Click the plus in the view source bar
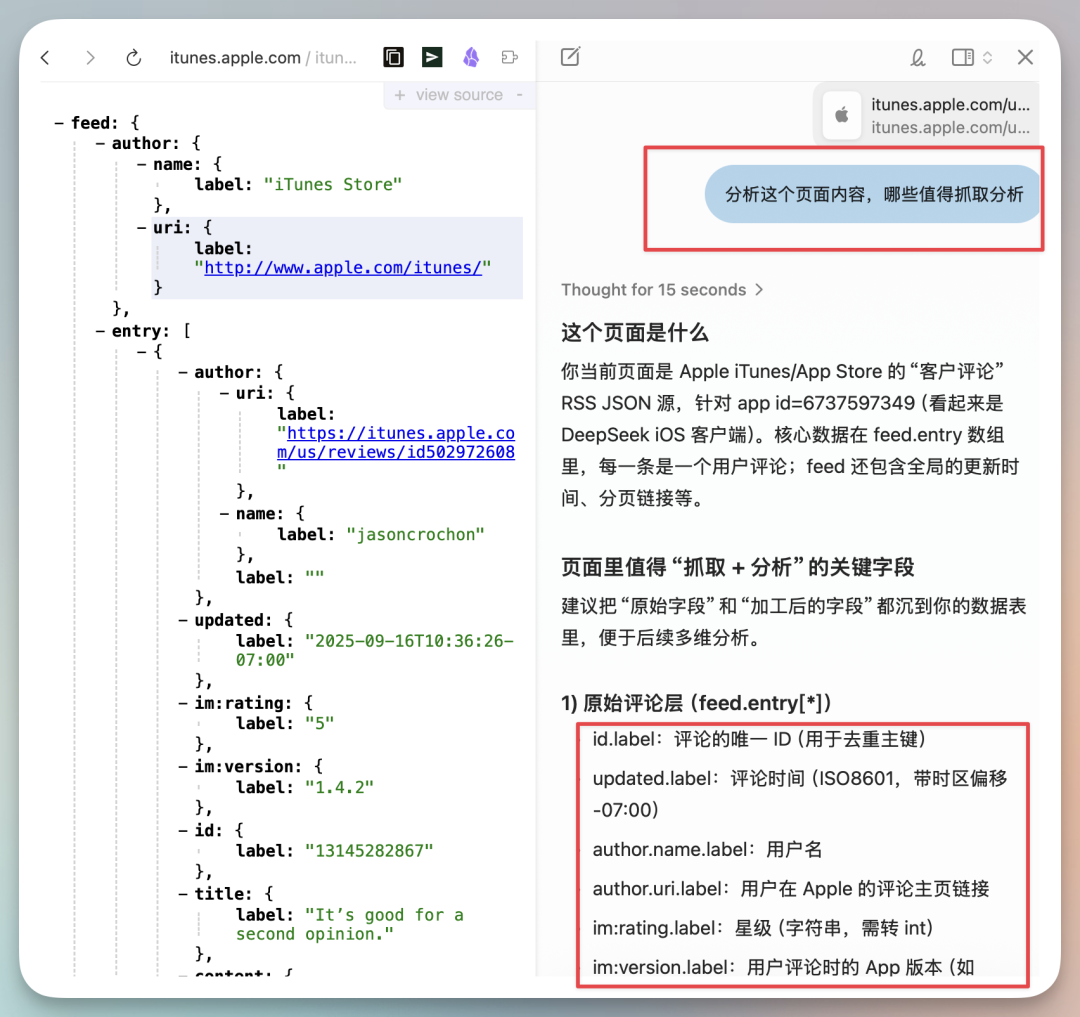The width and height of the screenshot is (1080, 1017). coord(399,95)
